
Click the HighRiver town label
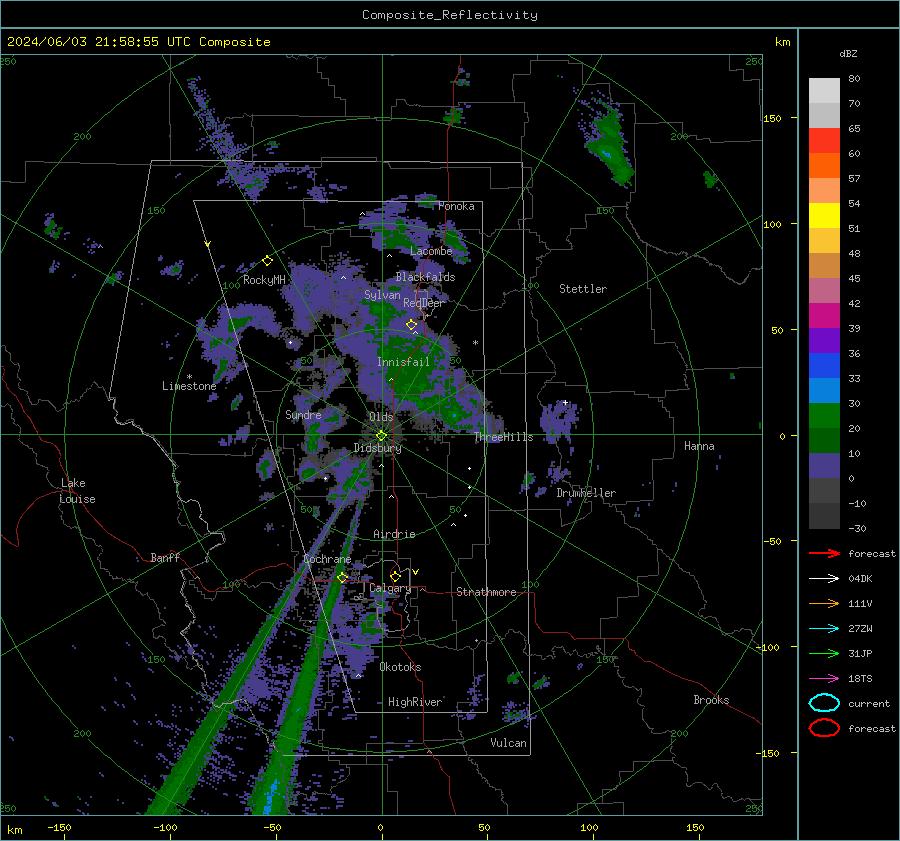pos(415,702)
